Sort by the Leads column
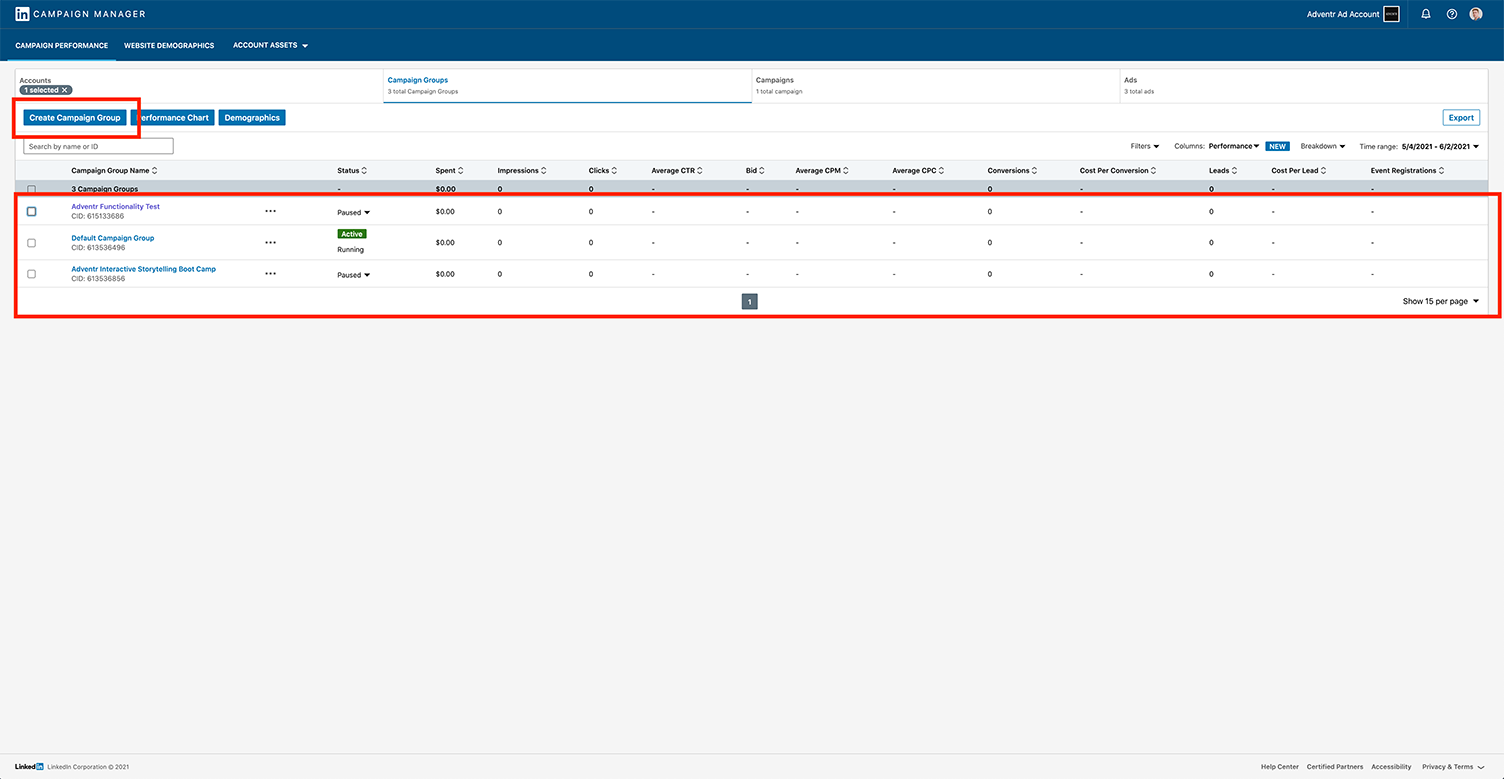 point(1223,171)
